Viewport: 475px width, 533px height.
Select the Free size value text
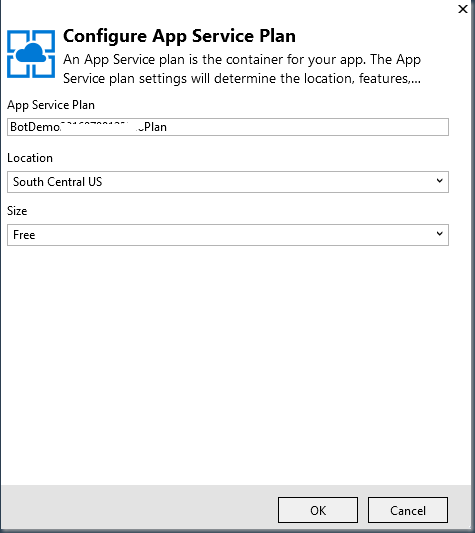coord(24,235)
